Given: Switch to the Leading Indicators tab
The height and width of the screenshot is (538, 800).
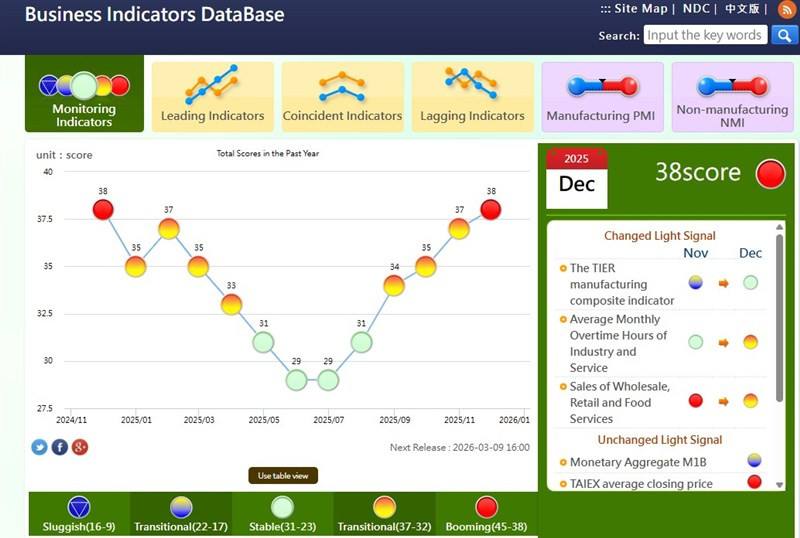Looking at the screenshot, I should click(212, 97).
